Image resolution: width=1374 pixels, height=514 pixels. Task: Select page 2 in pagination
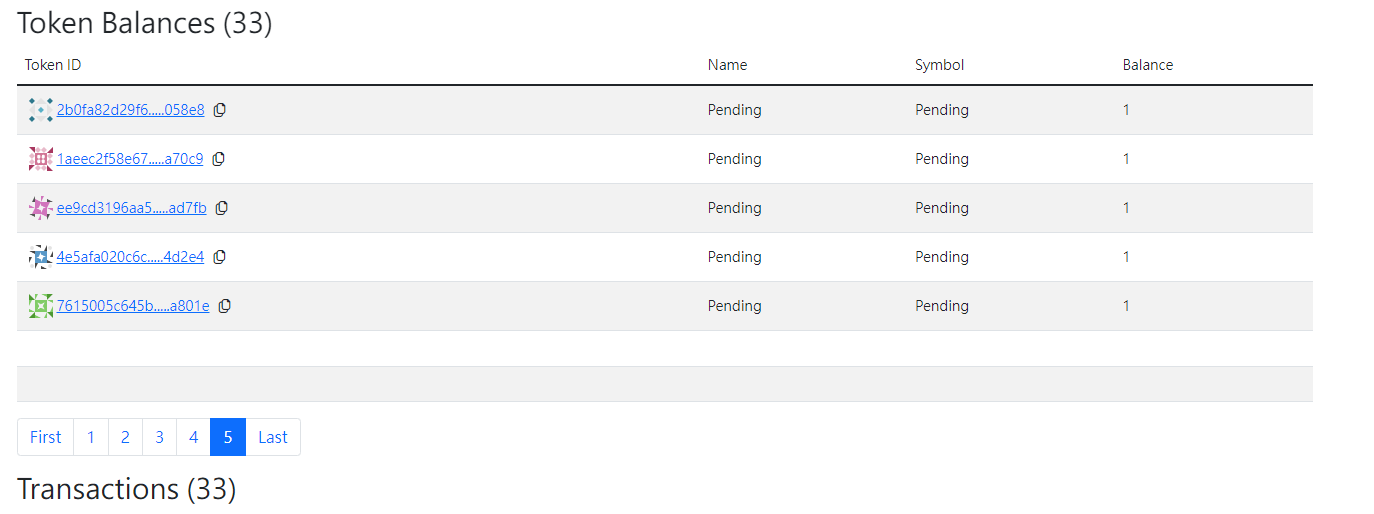125,437
